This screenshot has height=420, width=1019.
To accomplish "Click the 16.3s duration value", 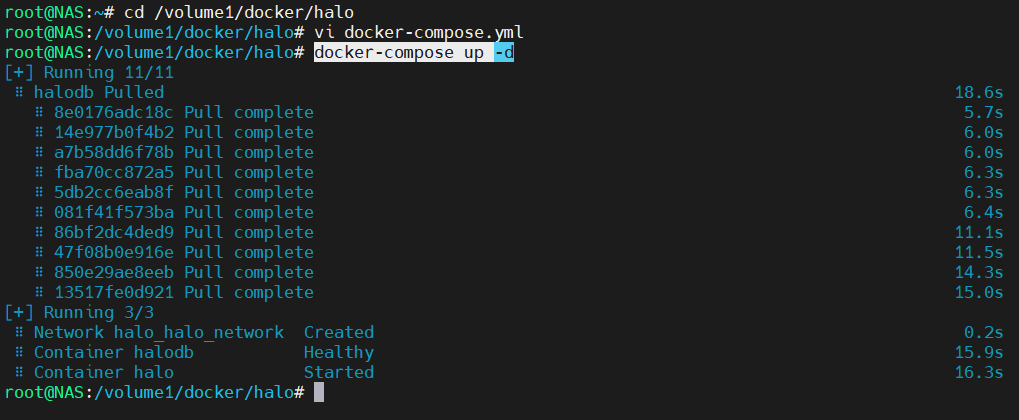I will [978, 372].
